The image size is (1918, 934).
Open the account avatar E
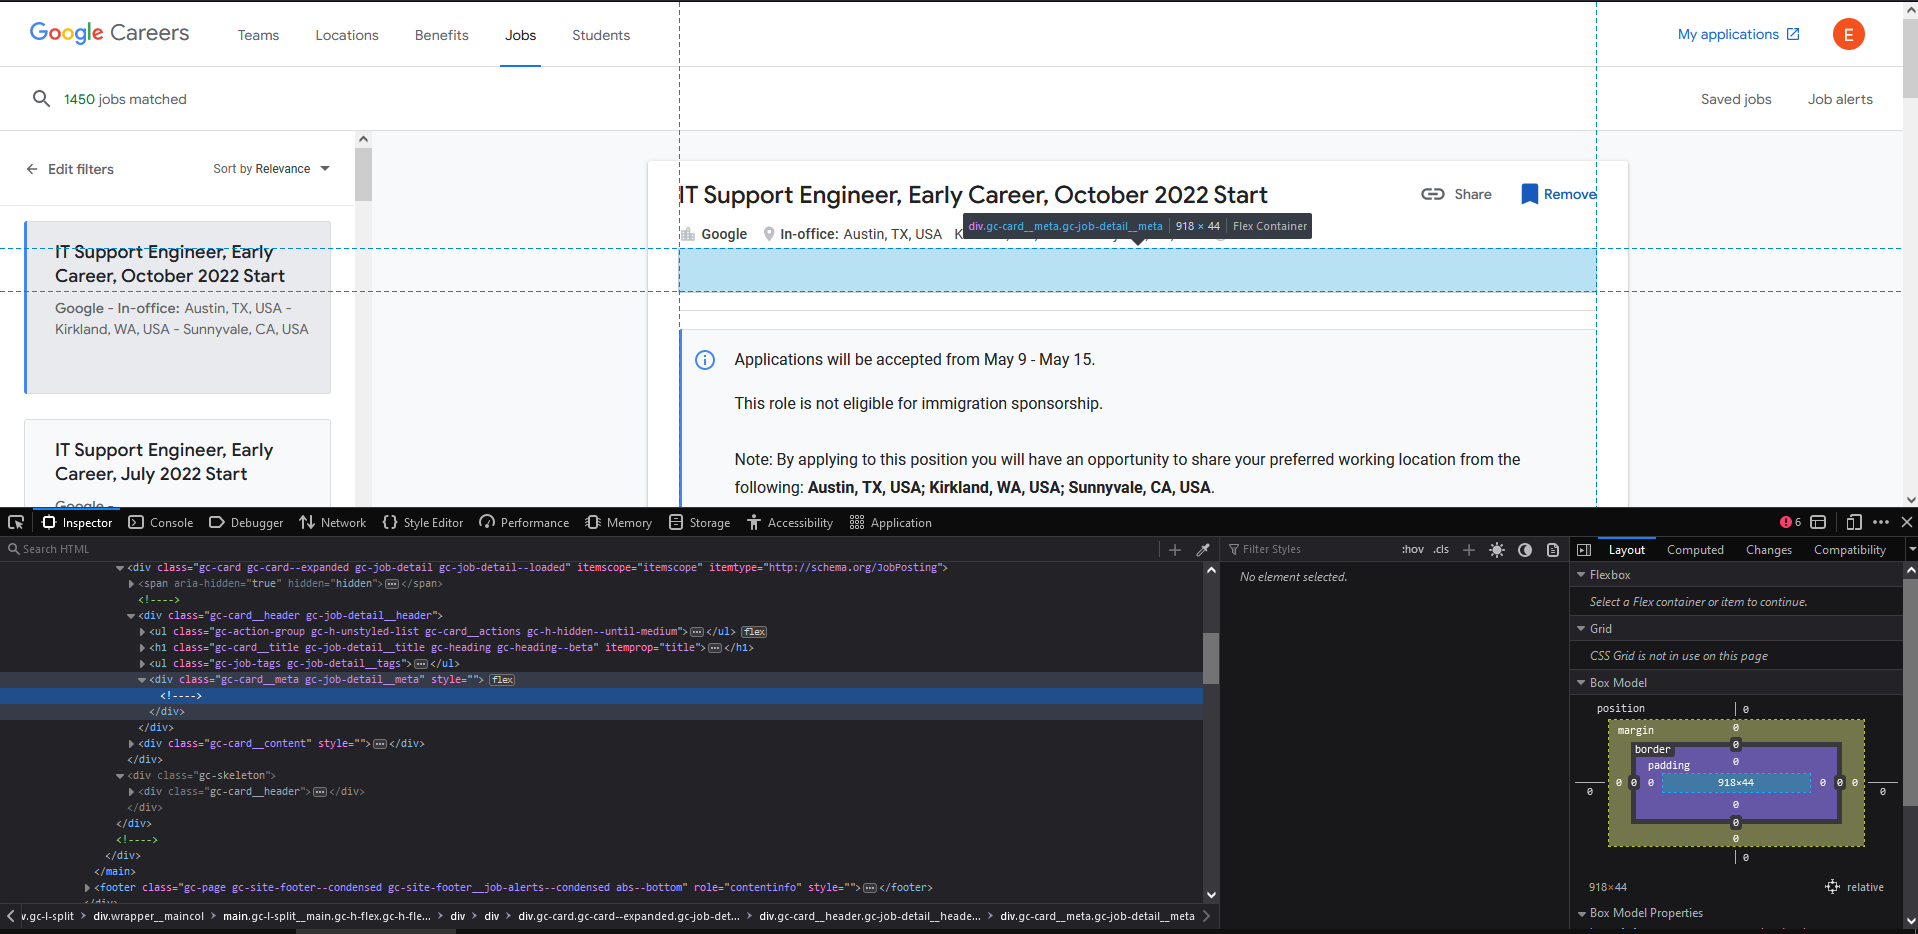pyautogui.click(x=1848, y=34)
